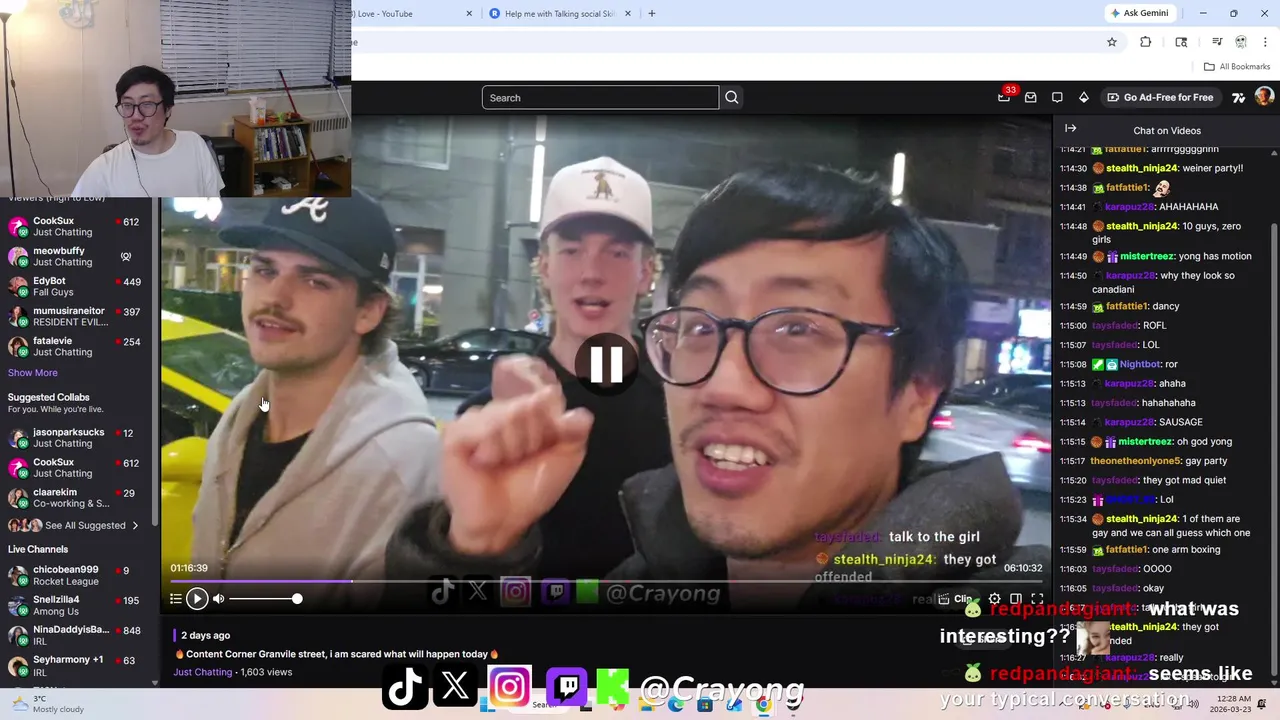Viewport: 1280px width, 720px height.
Task: Open a new browser tab
Action: pos(652,13)
